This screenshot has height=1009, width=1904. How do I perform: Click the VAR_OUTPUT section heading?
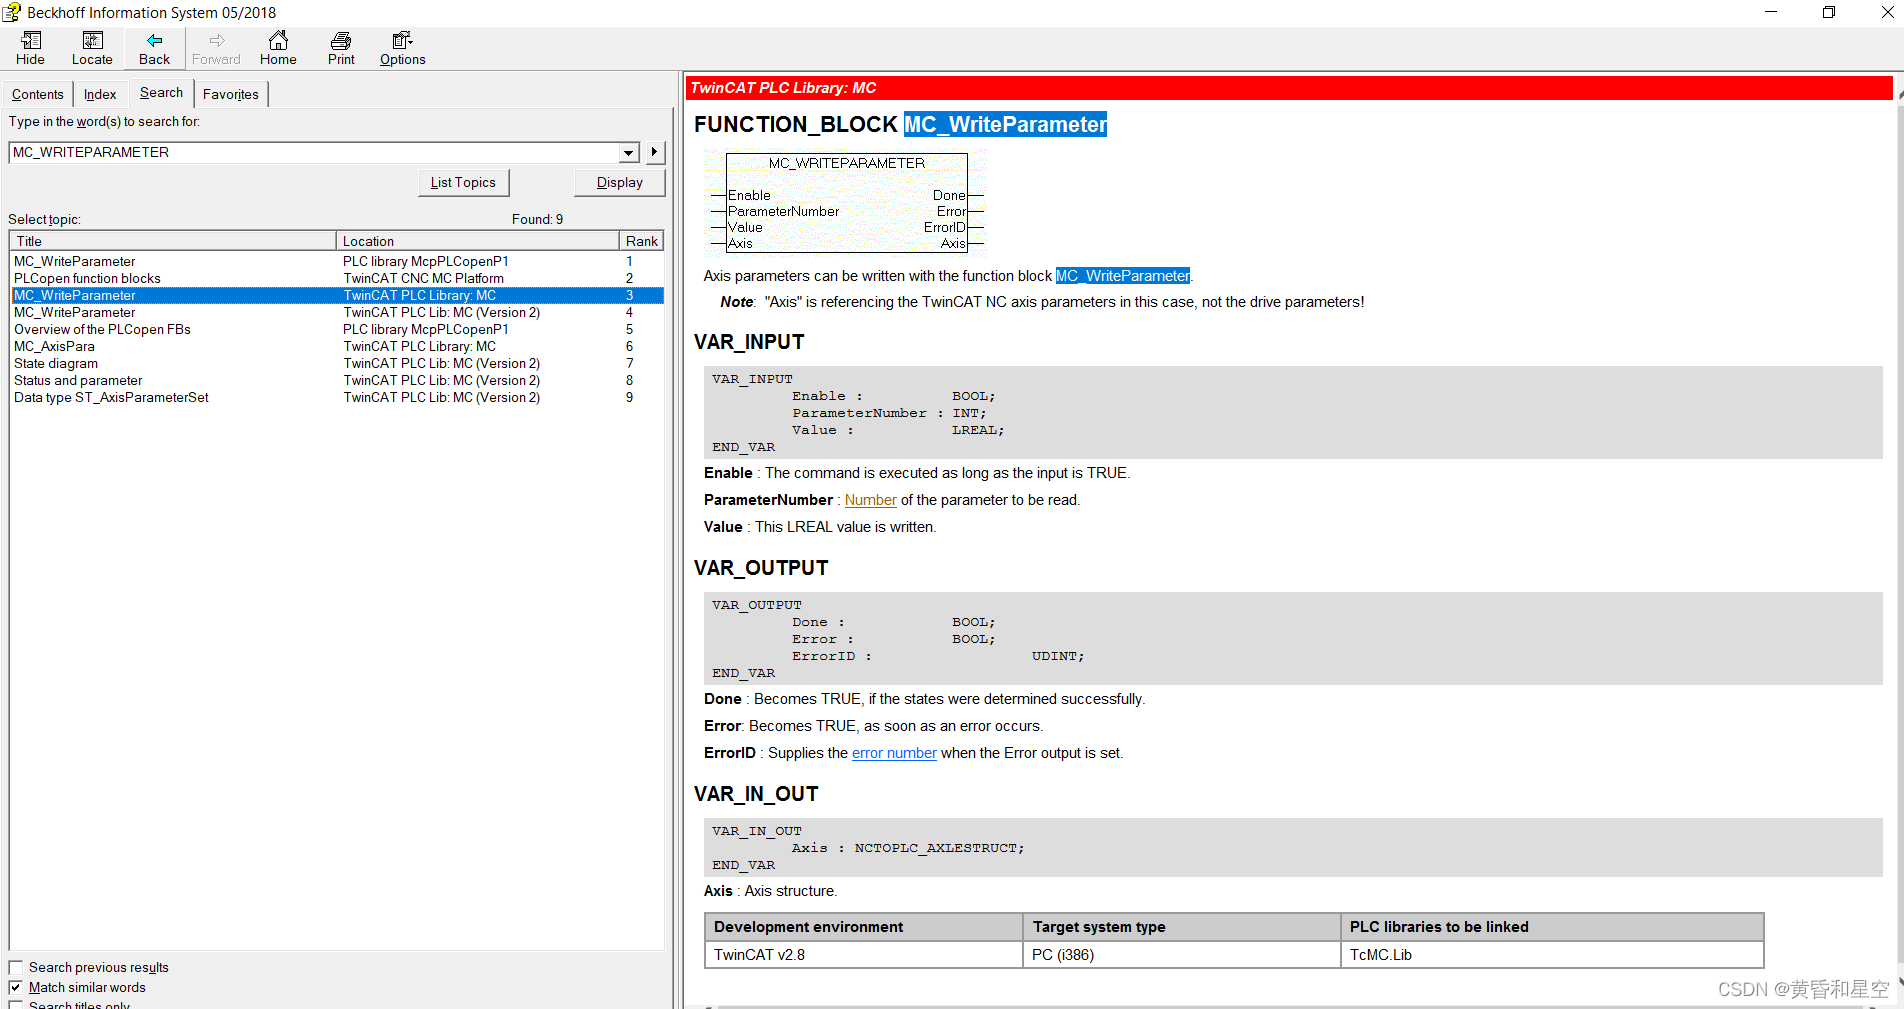click(761, 568)
